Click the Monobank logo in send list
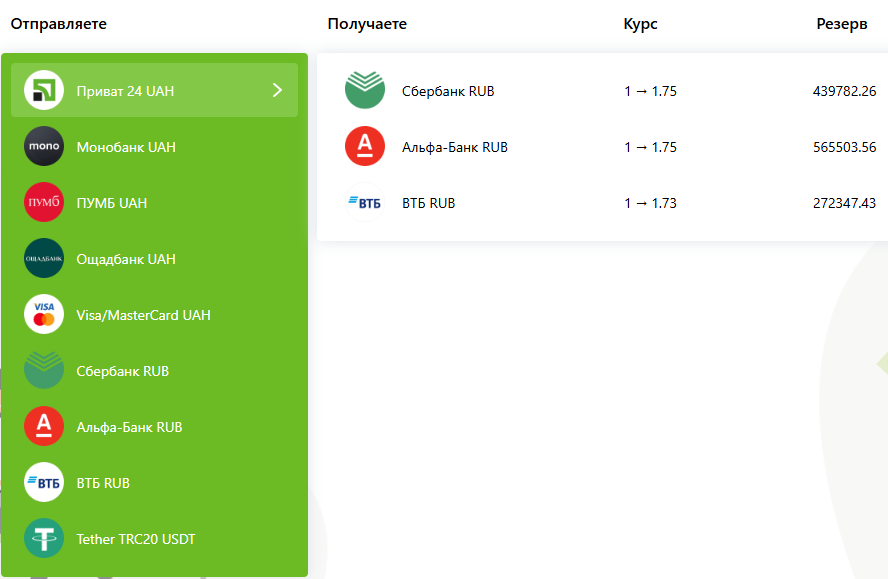 click(x=44, y=146)
